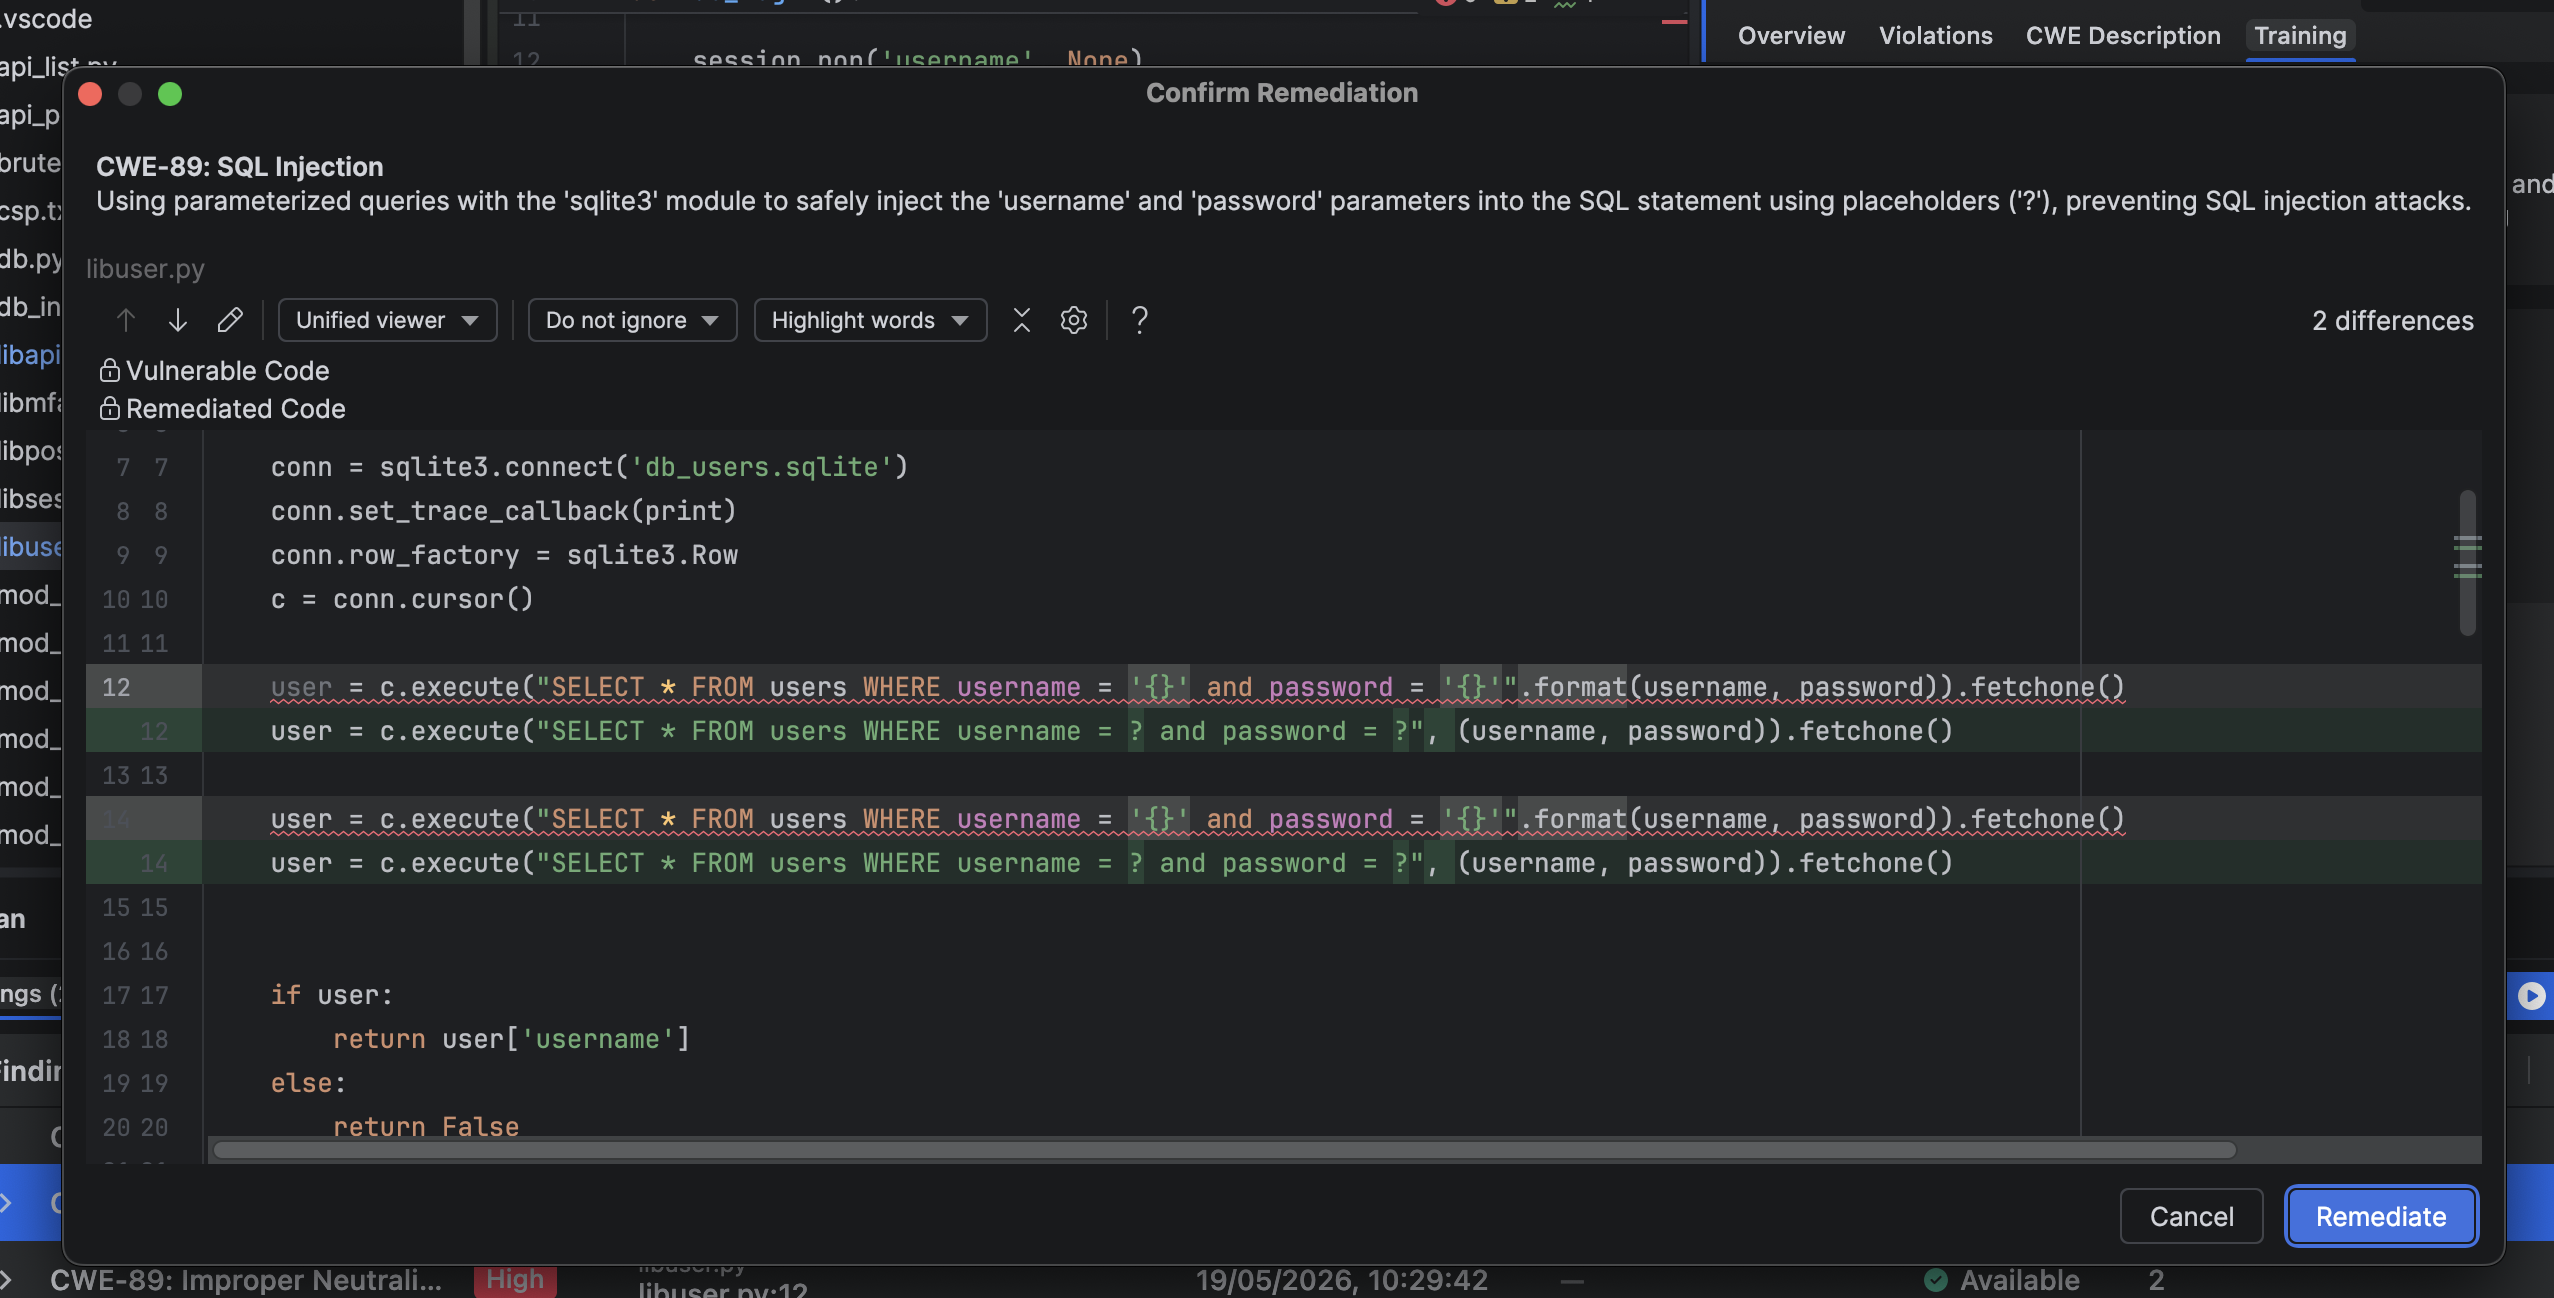Screen dimensions: 2554x1298
Task: Click the Remediate button
Action: coord(2381,1216)
